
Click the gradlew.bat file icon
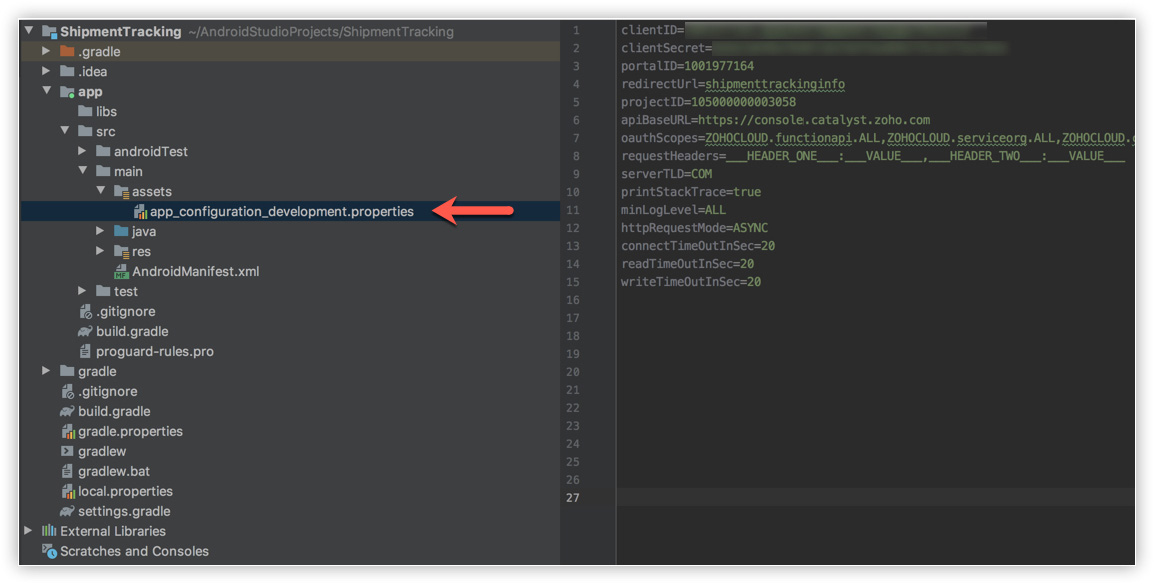pyautogui.click(x=67, y=471)
